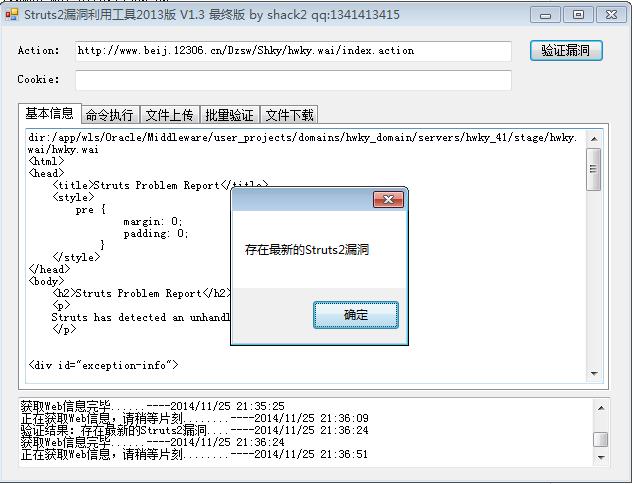
Task: Click the last log entry line
Action: tap(194, 454)
